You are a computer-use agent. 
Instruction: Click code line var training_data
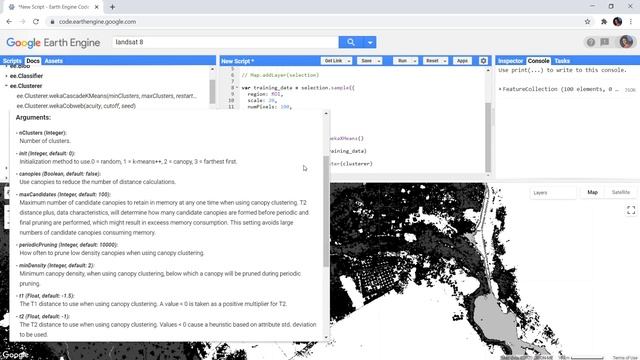(298, 88)
